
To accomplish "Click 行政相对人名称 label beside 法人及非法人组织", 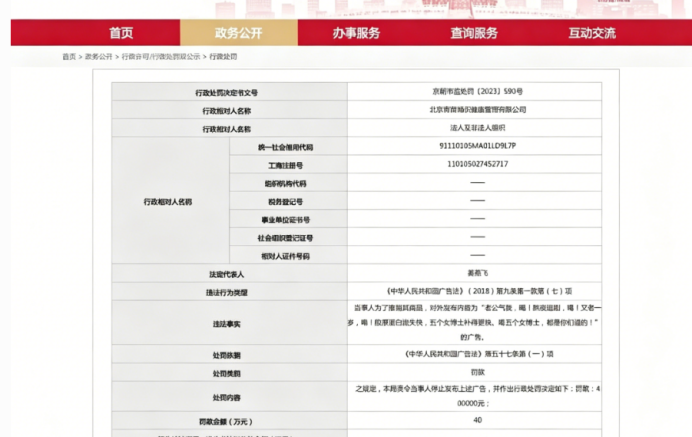I will click(229, 128).
